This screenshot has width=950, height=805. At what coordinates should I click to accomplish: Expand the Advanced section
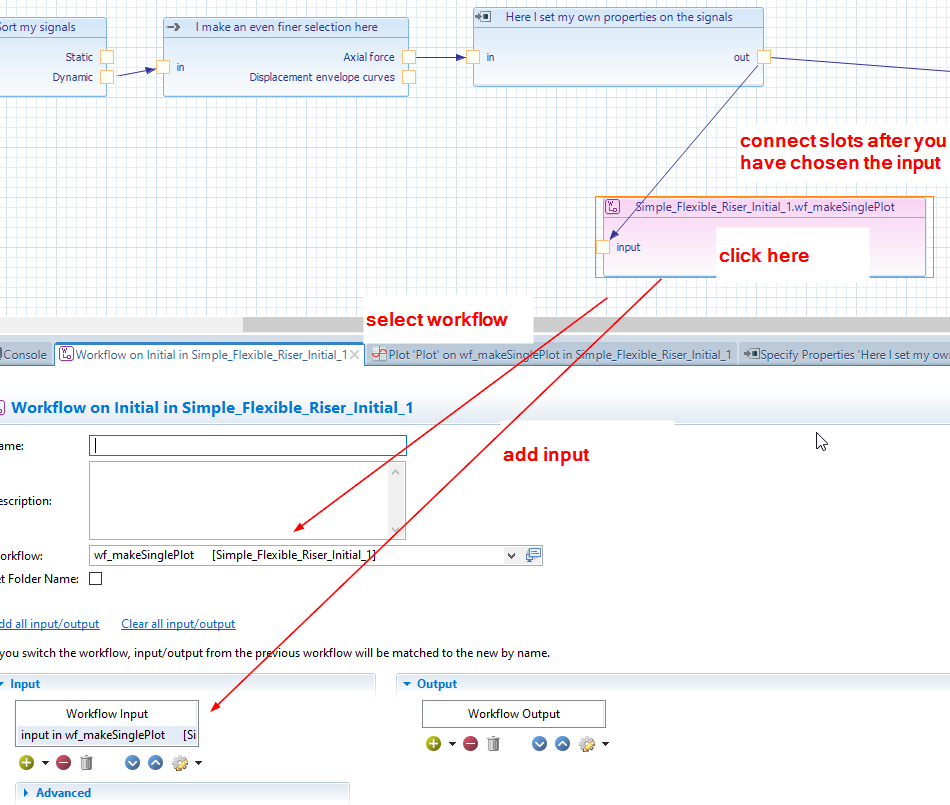[x=63, y=793]
